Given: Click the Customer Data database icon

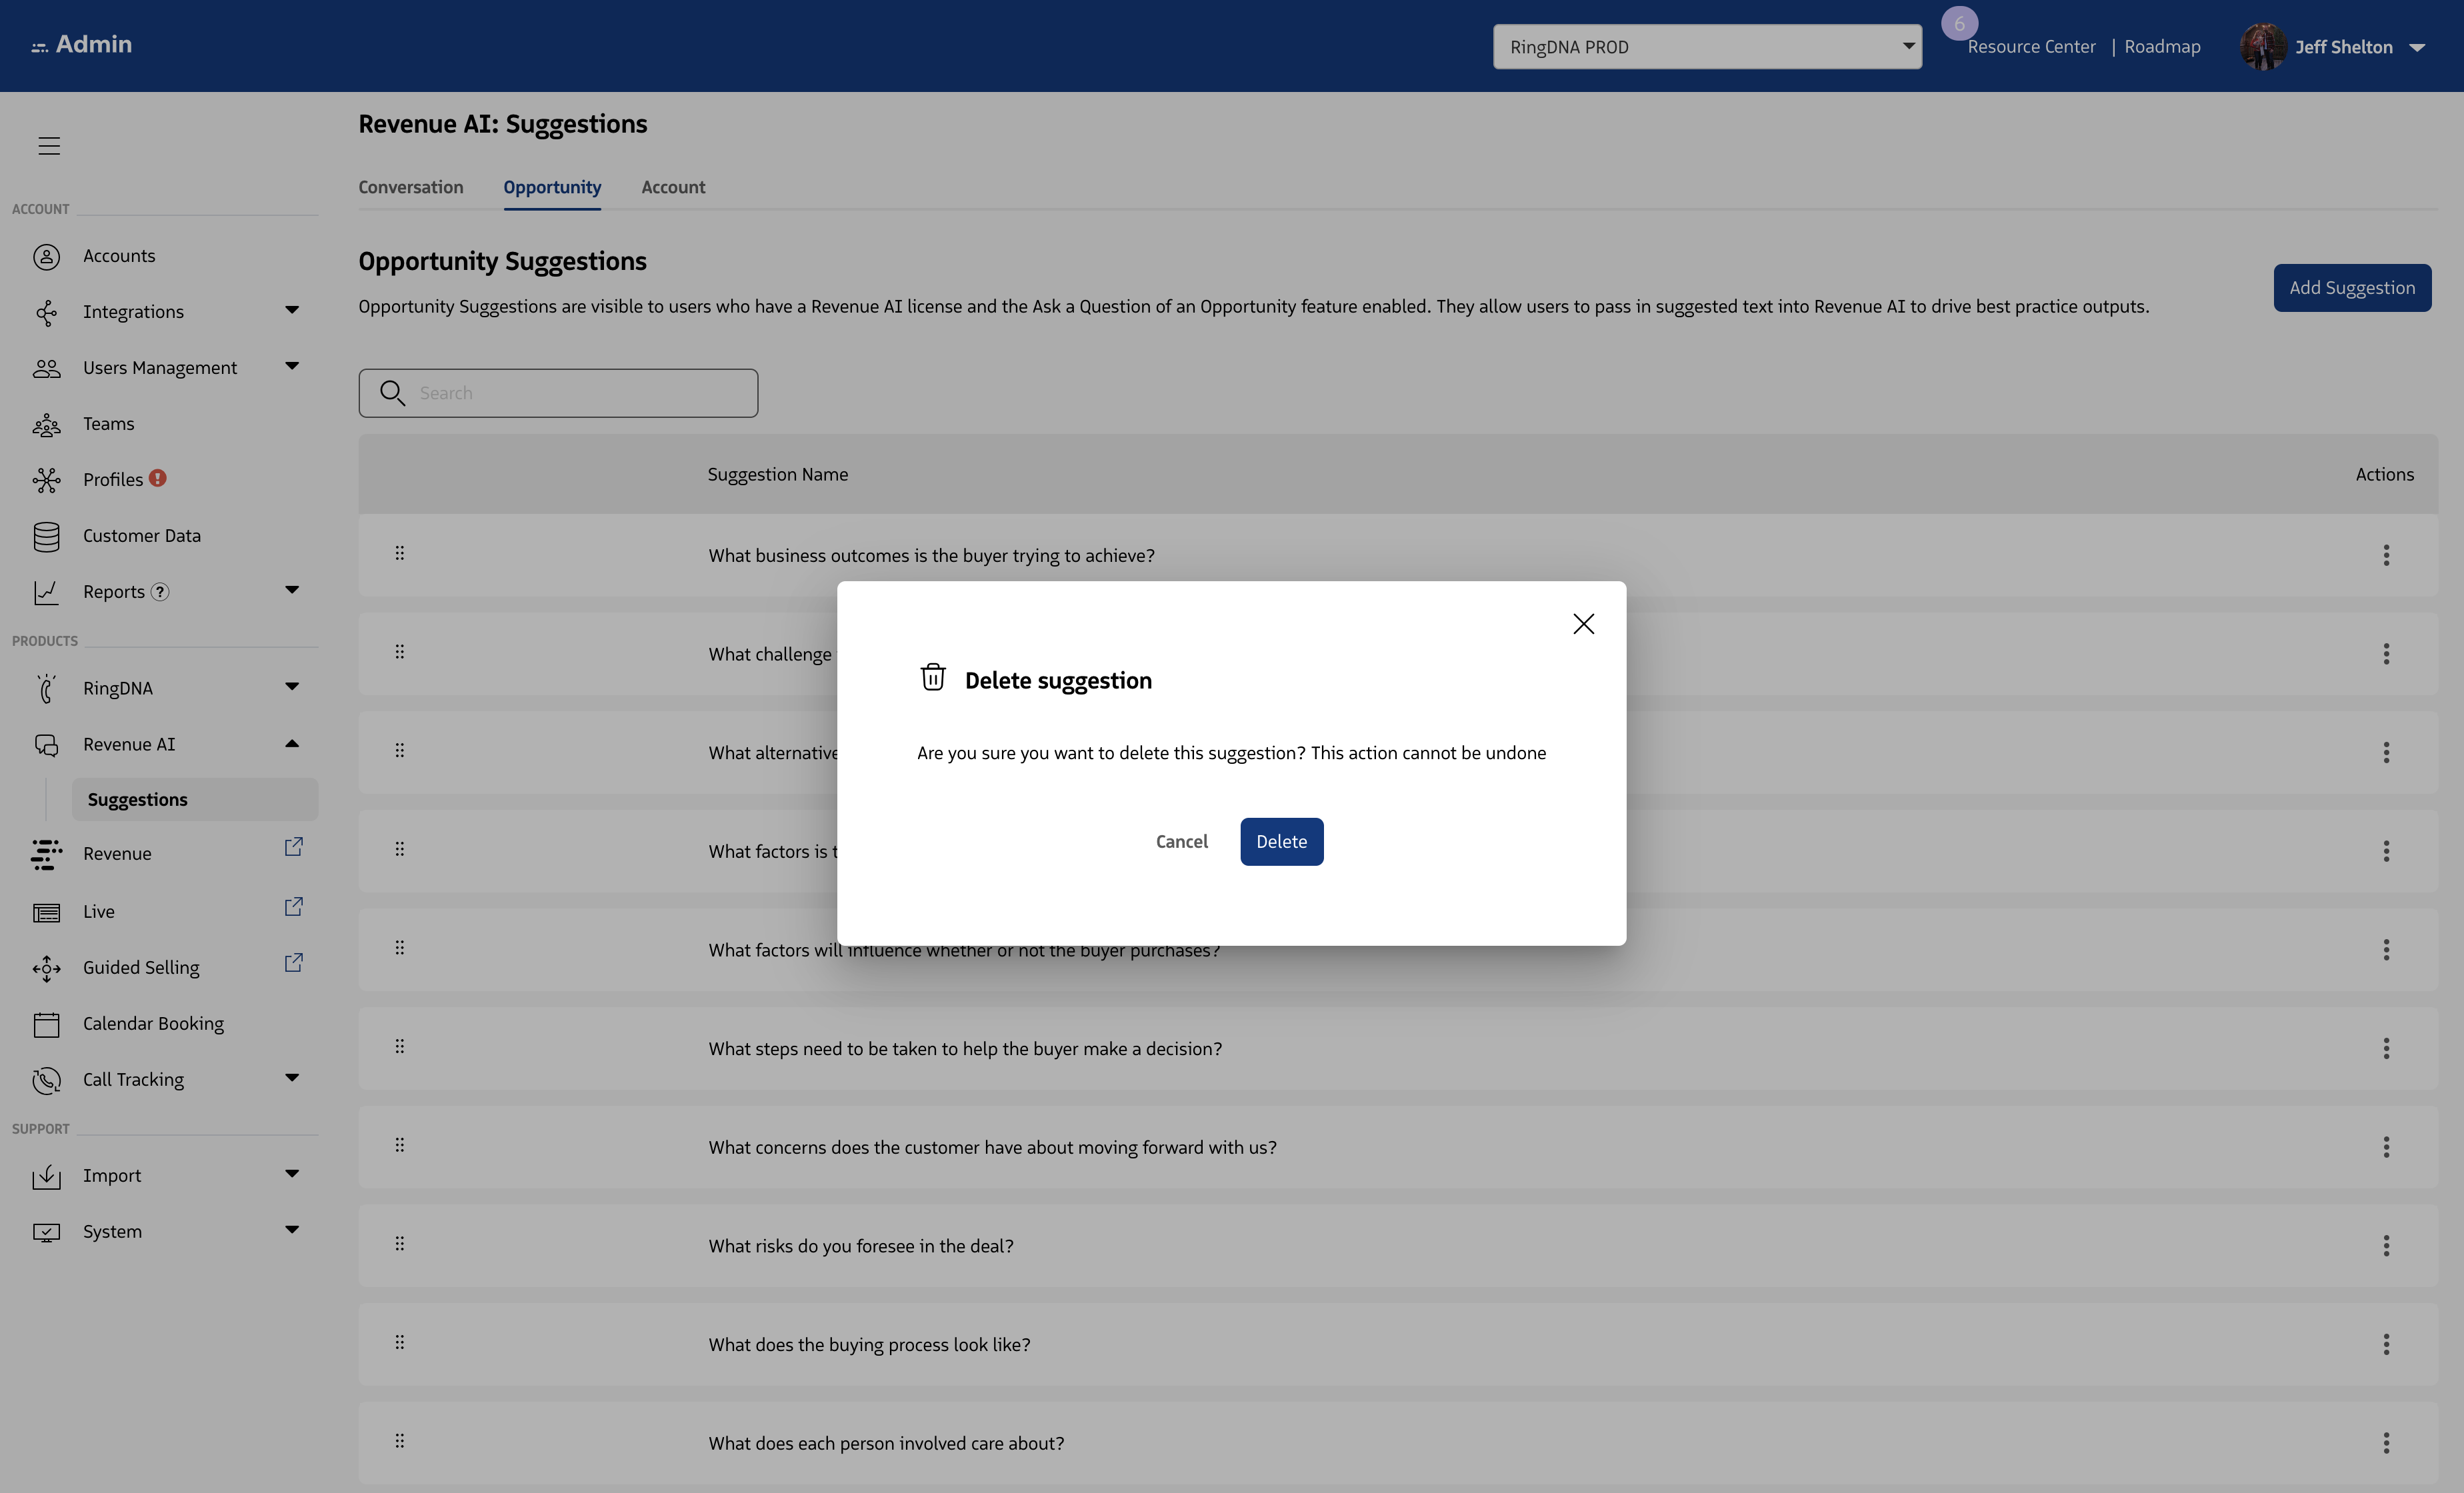Looking at the screenshot, I should 46,537.
